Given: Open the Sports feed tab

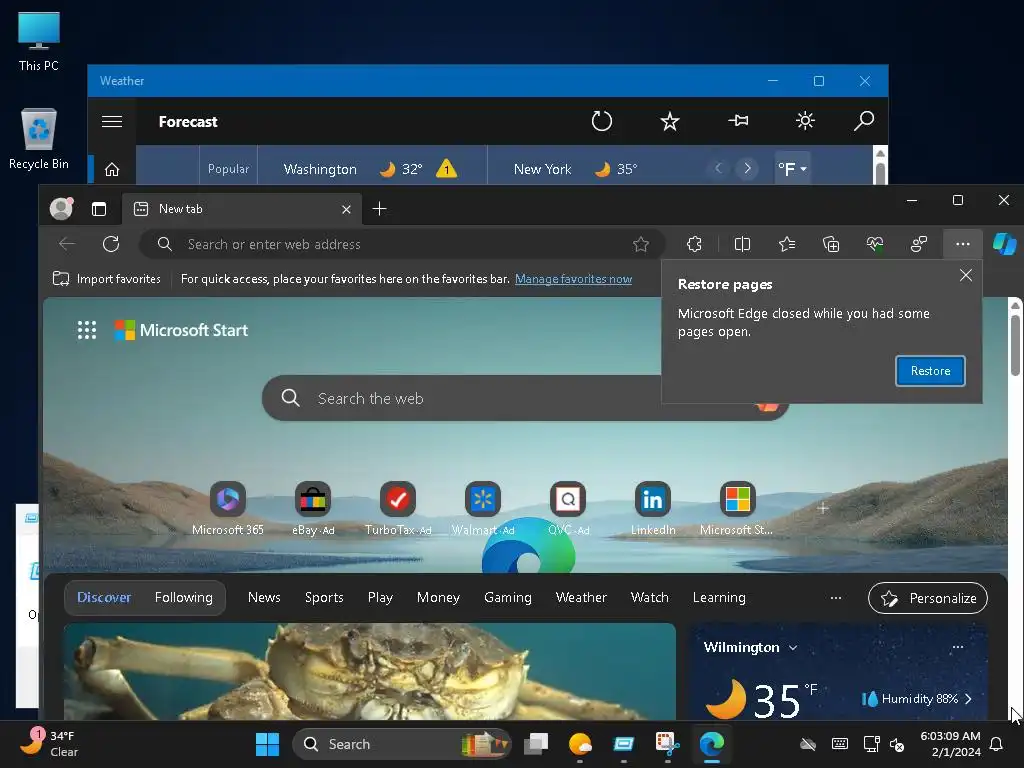Looking at the screenshot, I should (324, 598).
